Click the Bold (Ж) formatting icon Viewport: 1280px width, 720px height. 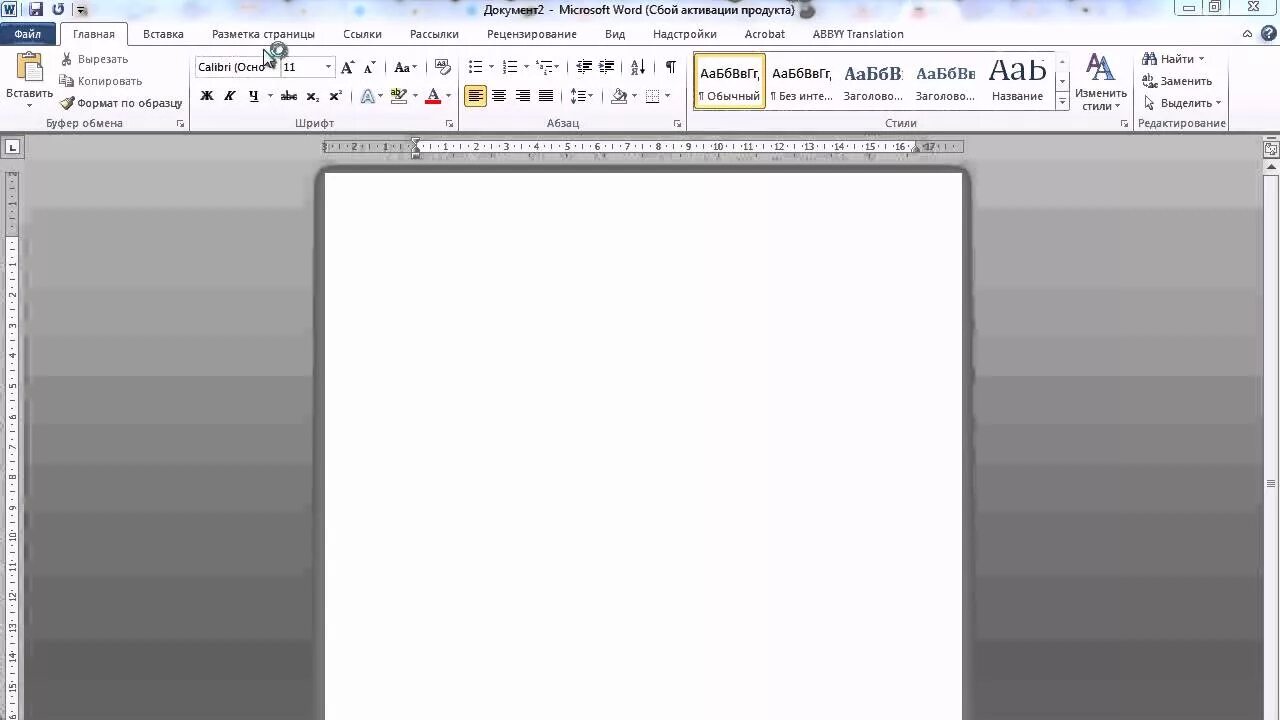coord(207,96)
